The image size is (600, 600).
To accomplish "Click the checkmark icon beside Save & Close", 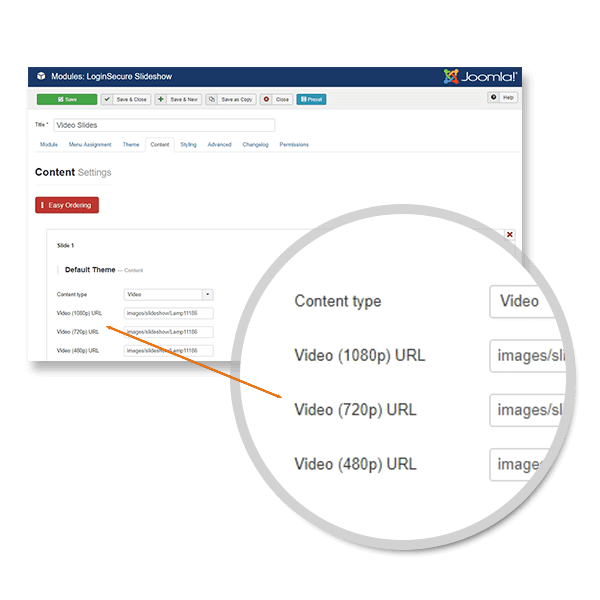I will pos(107,99).
